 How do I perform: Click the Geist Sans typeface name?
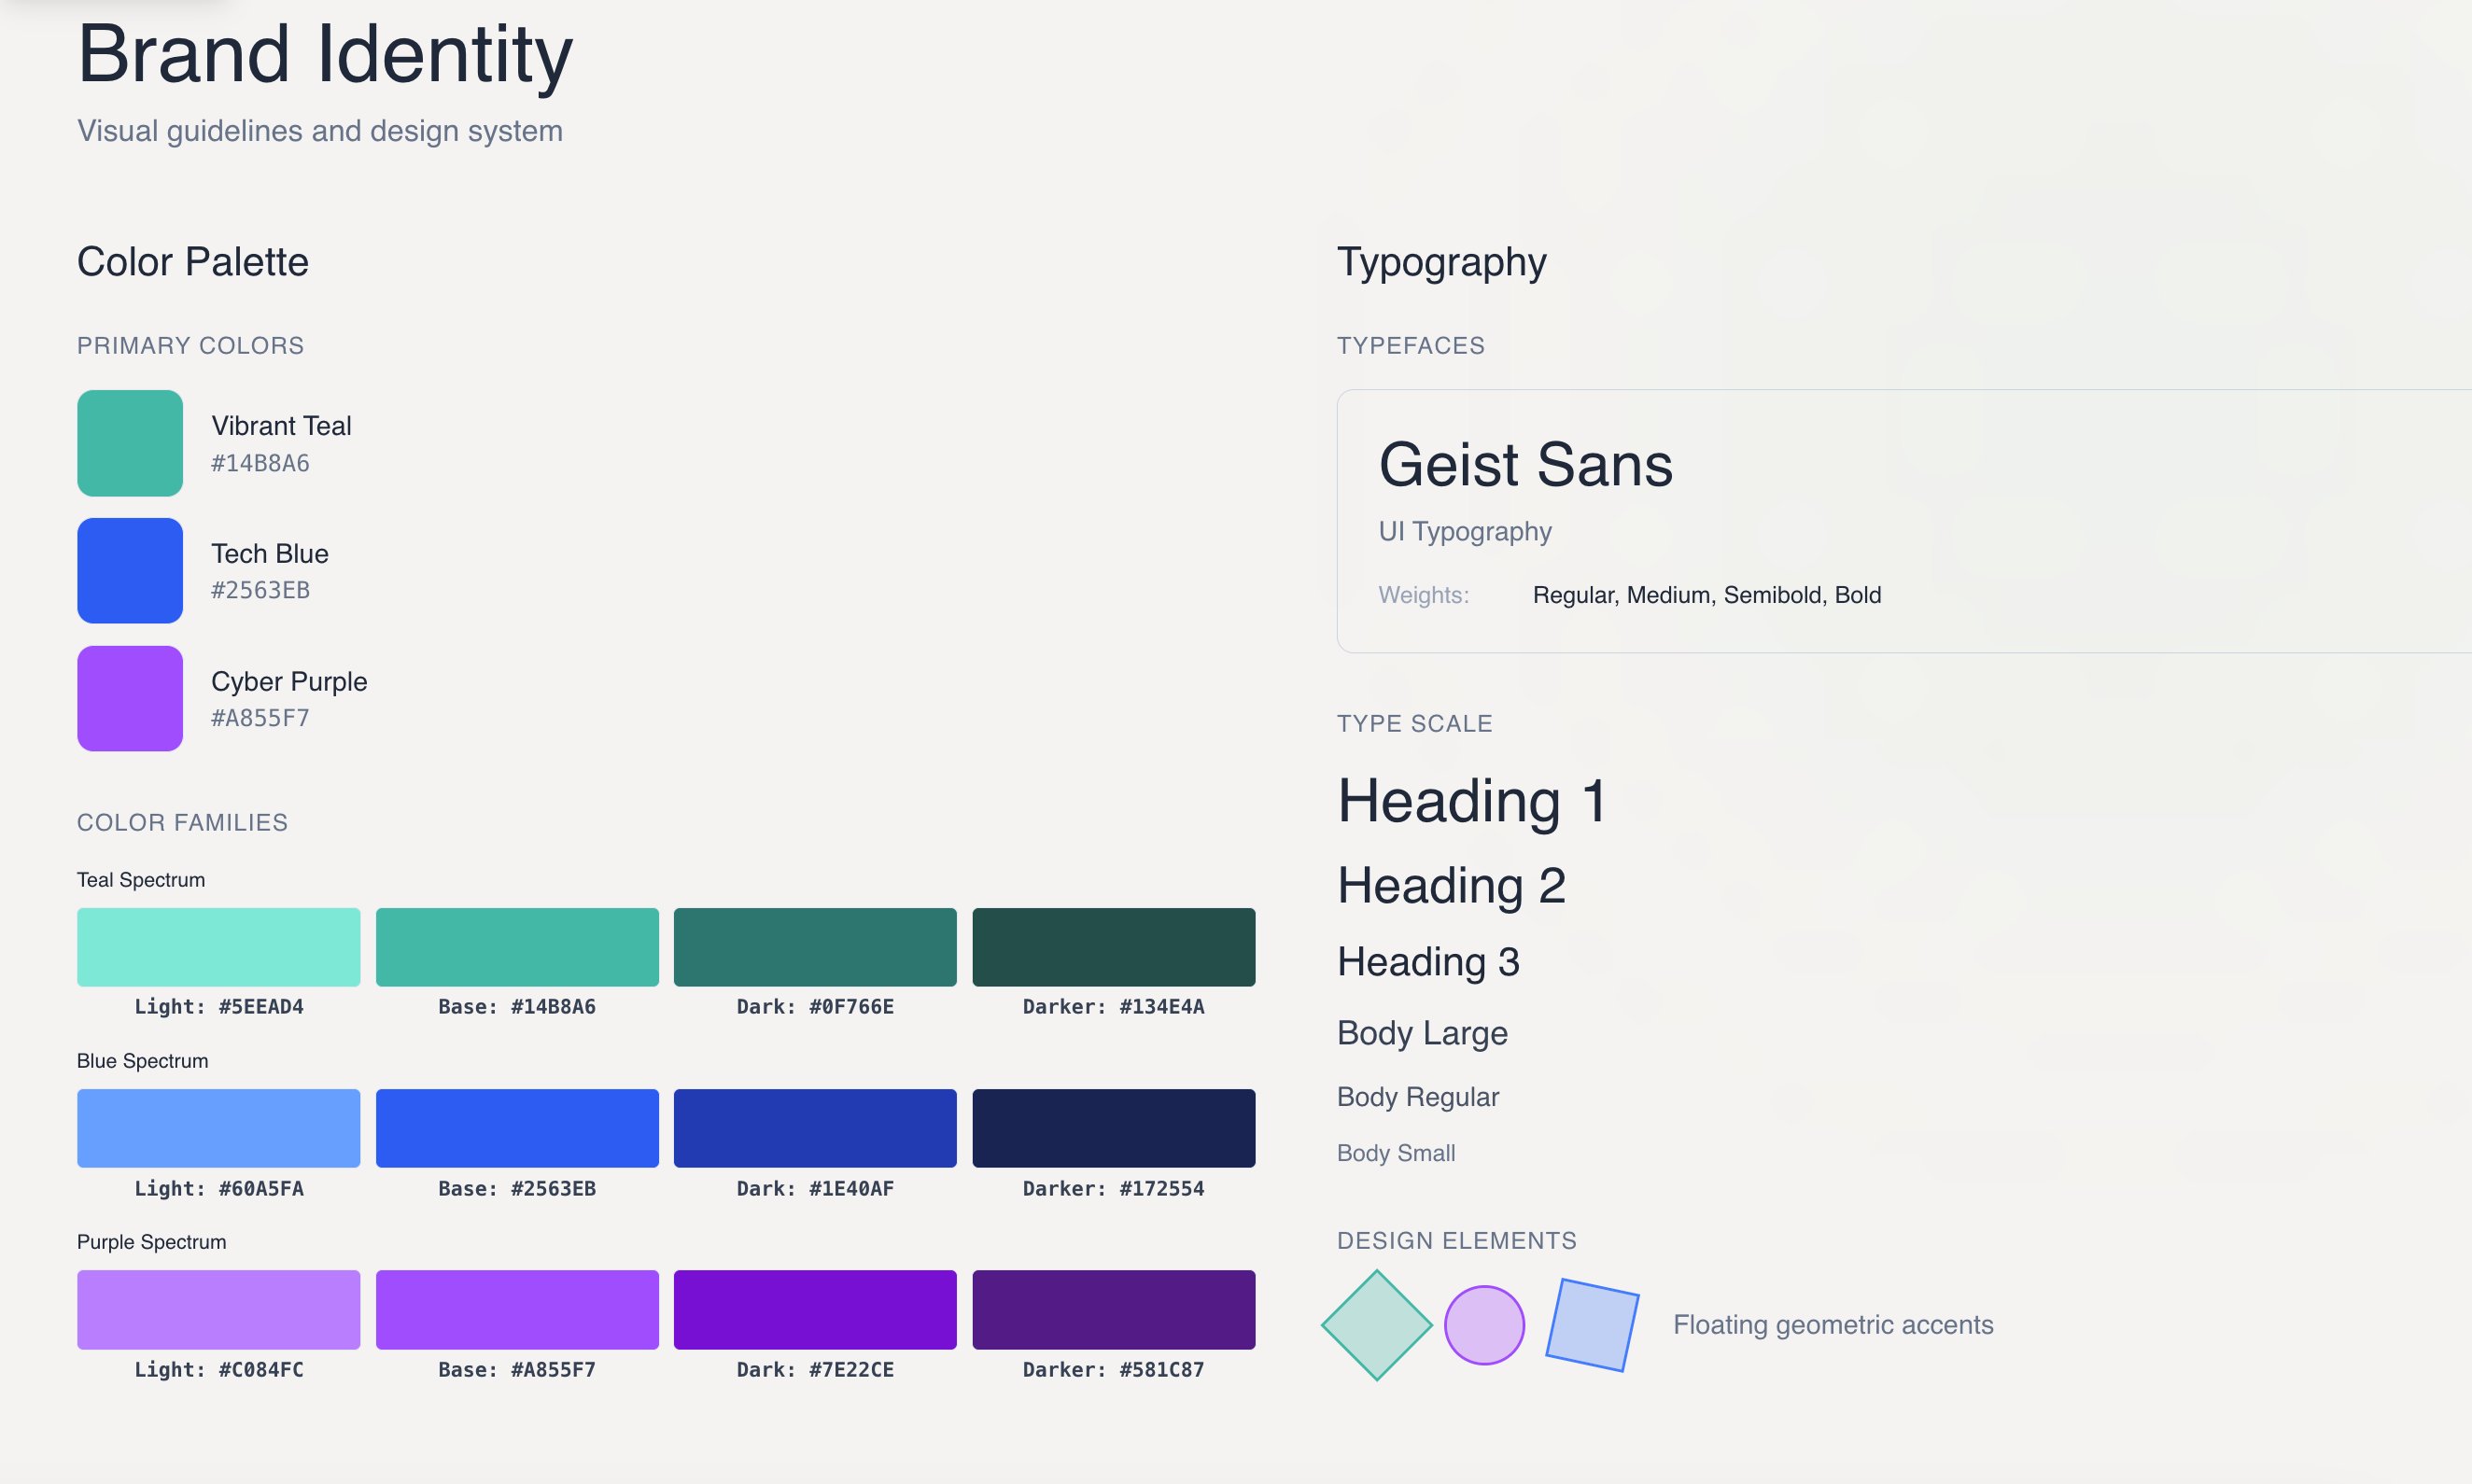click(1526, 465)
